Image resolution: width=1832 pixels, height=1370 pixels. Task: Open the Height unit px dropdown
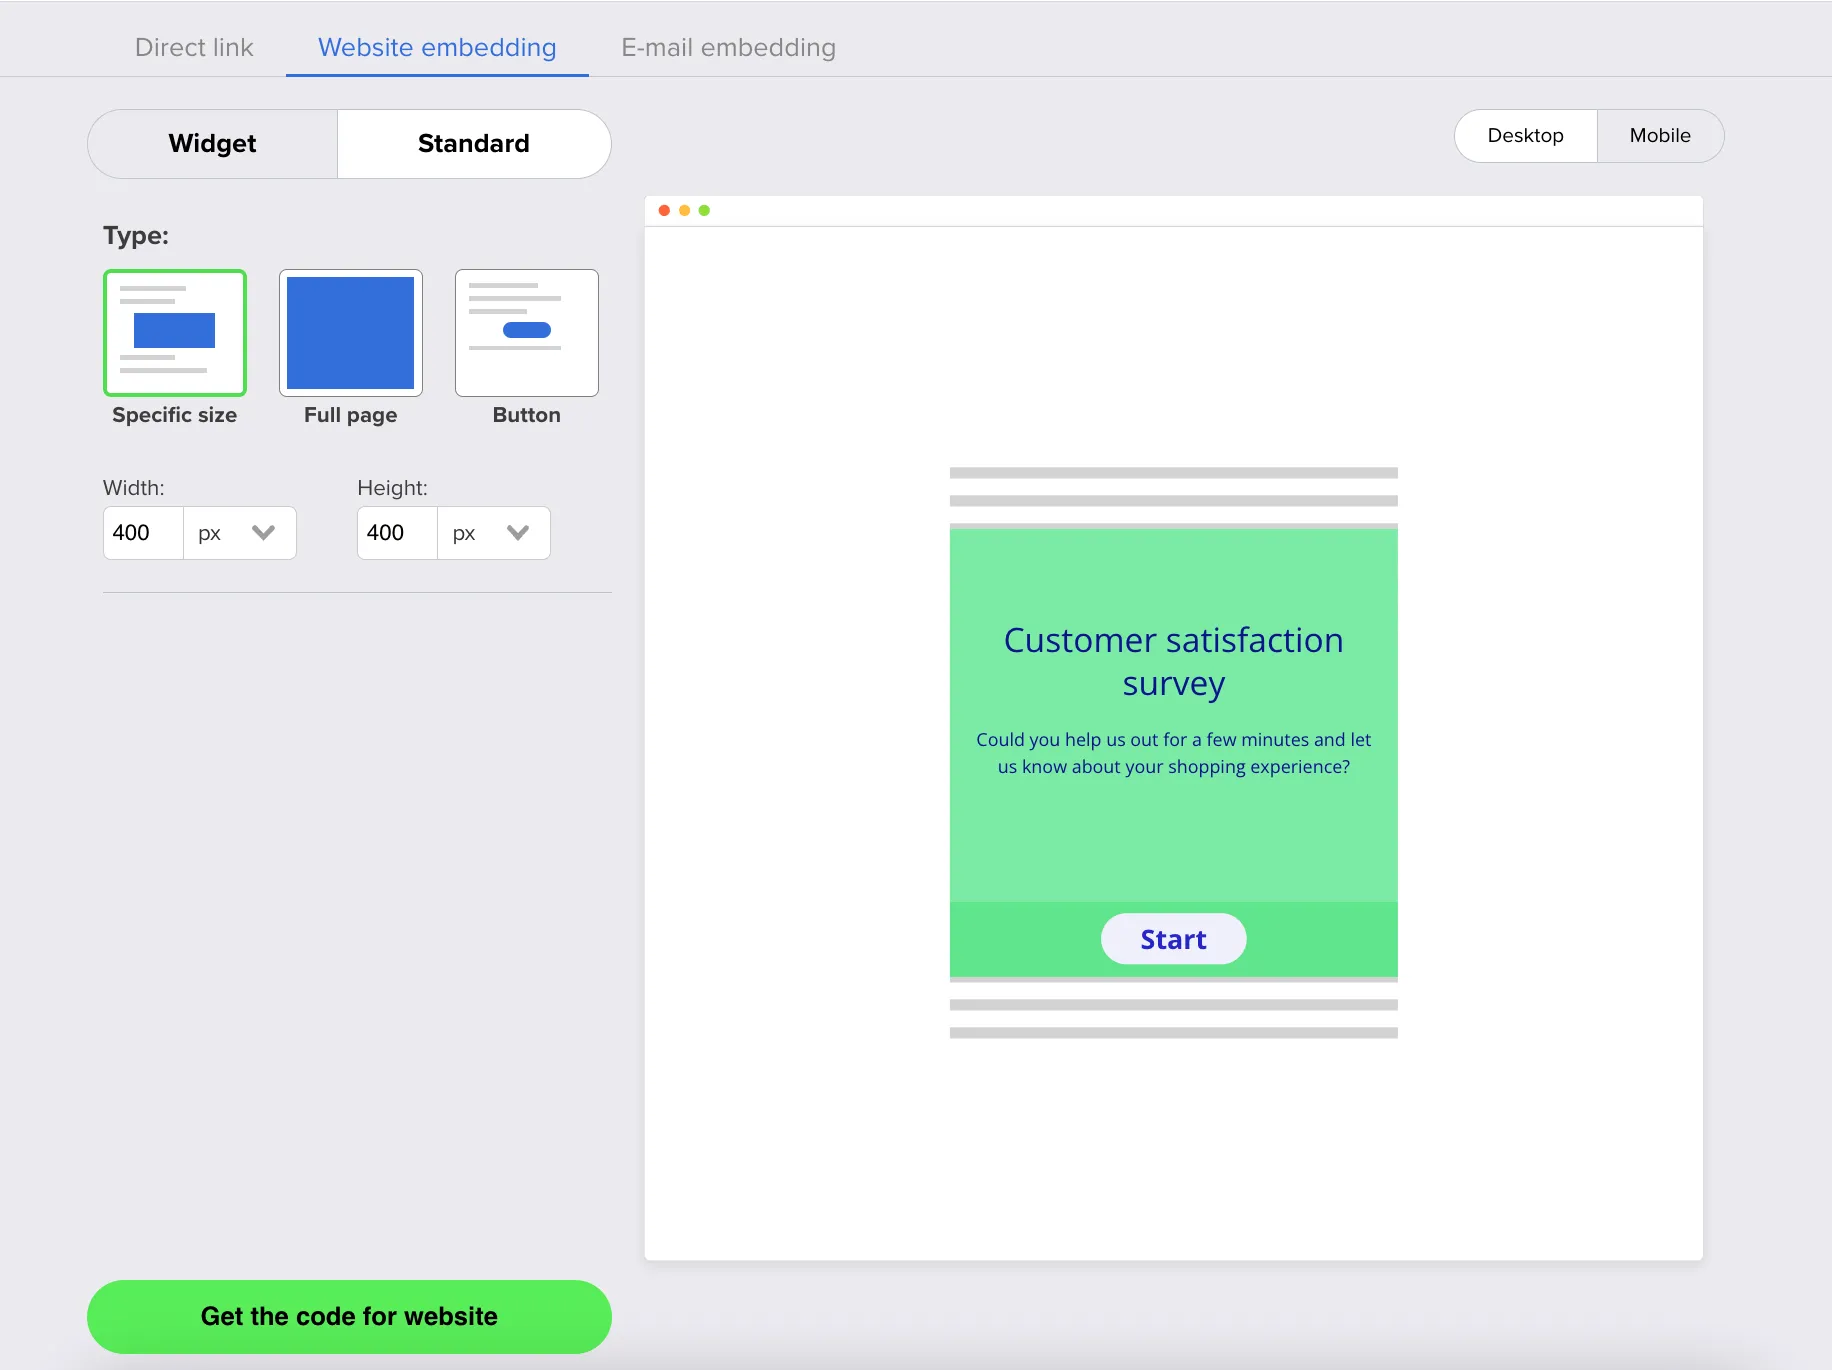tap(494, 533)
